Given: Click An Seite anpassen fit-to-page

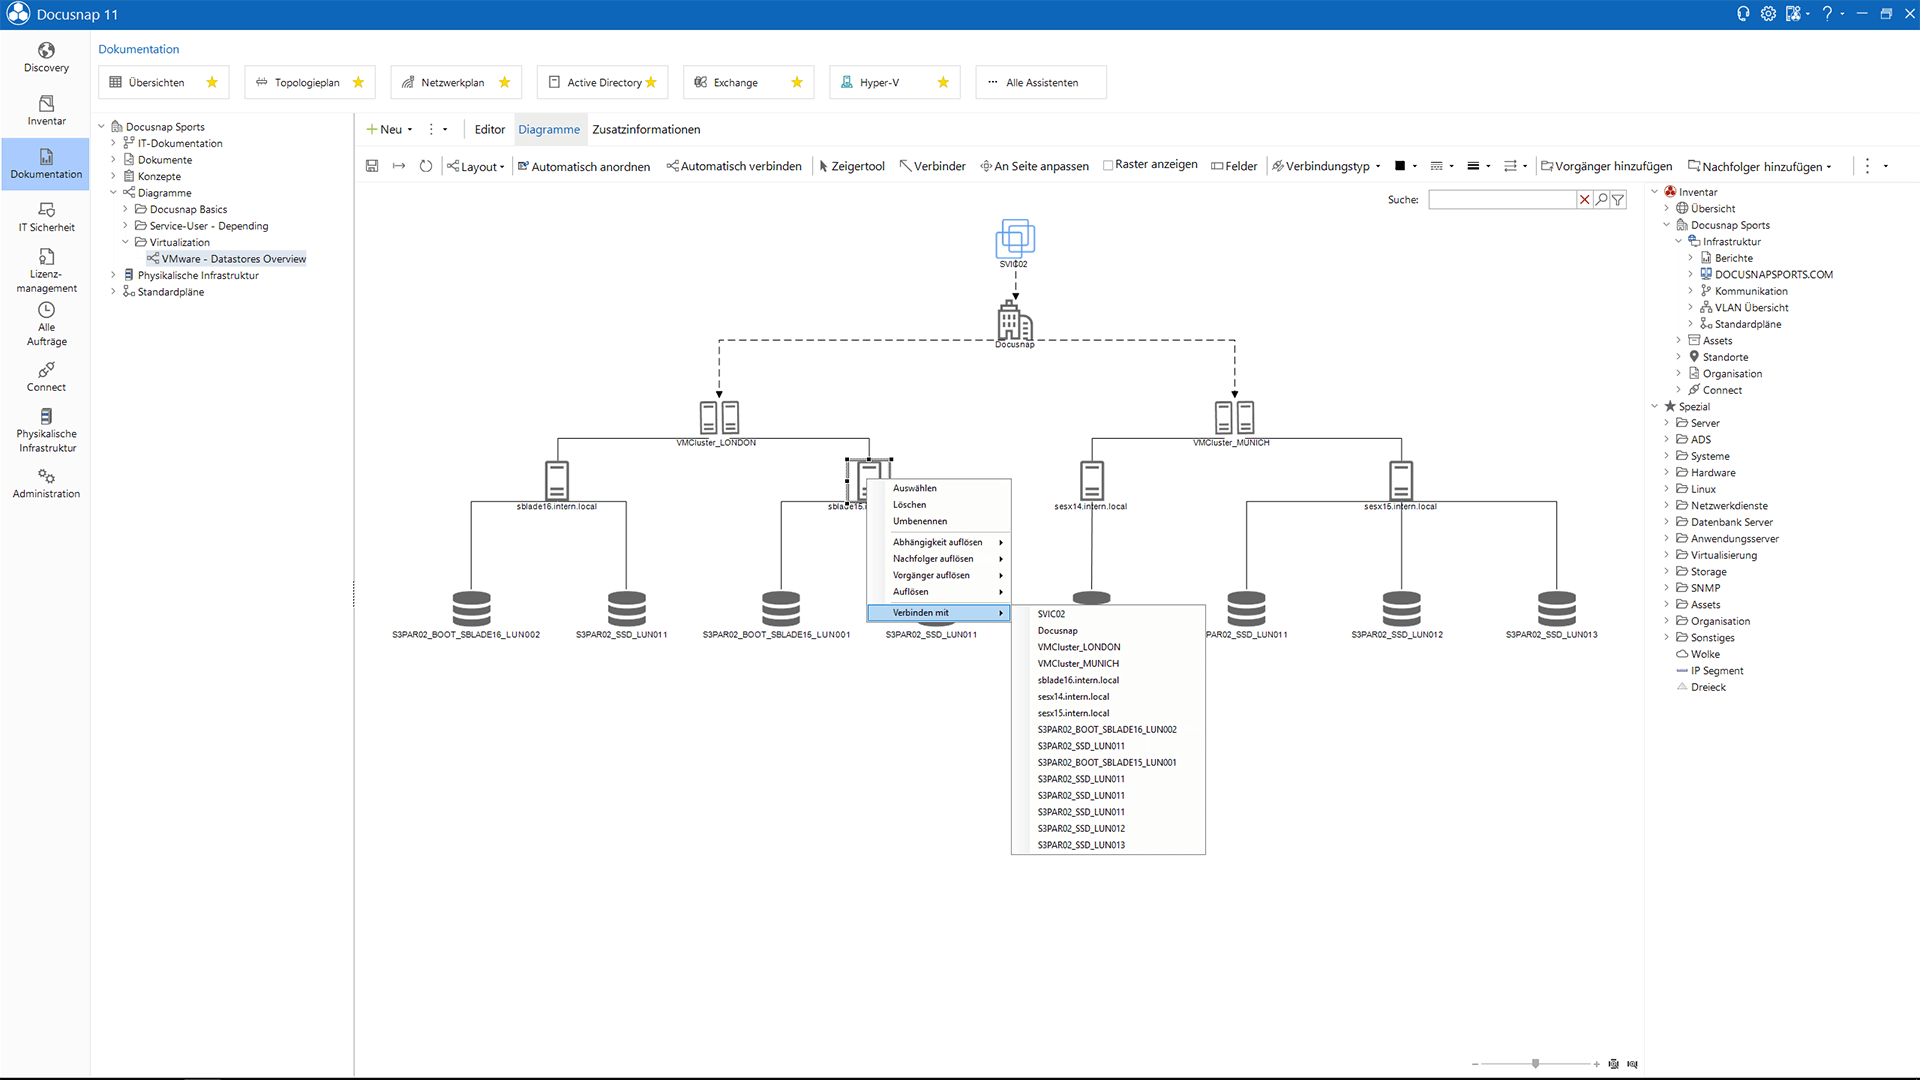Looking at the screenshot, I should click(x=1034, y=166).
